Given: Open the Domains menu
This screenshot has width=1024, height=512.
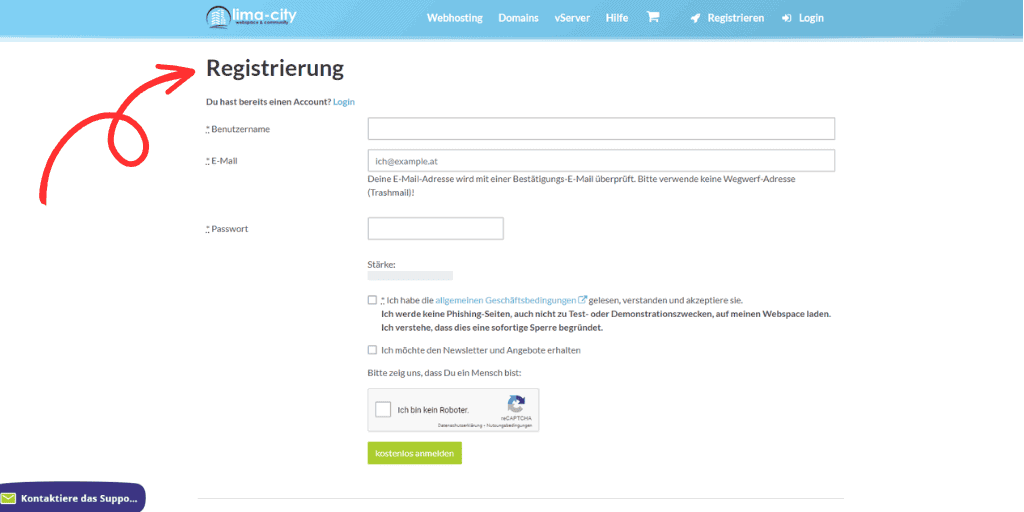Looking at the screenshot, I should pos(518,18).
